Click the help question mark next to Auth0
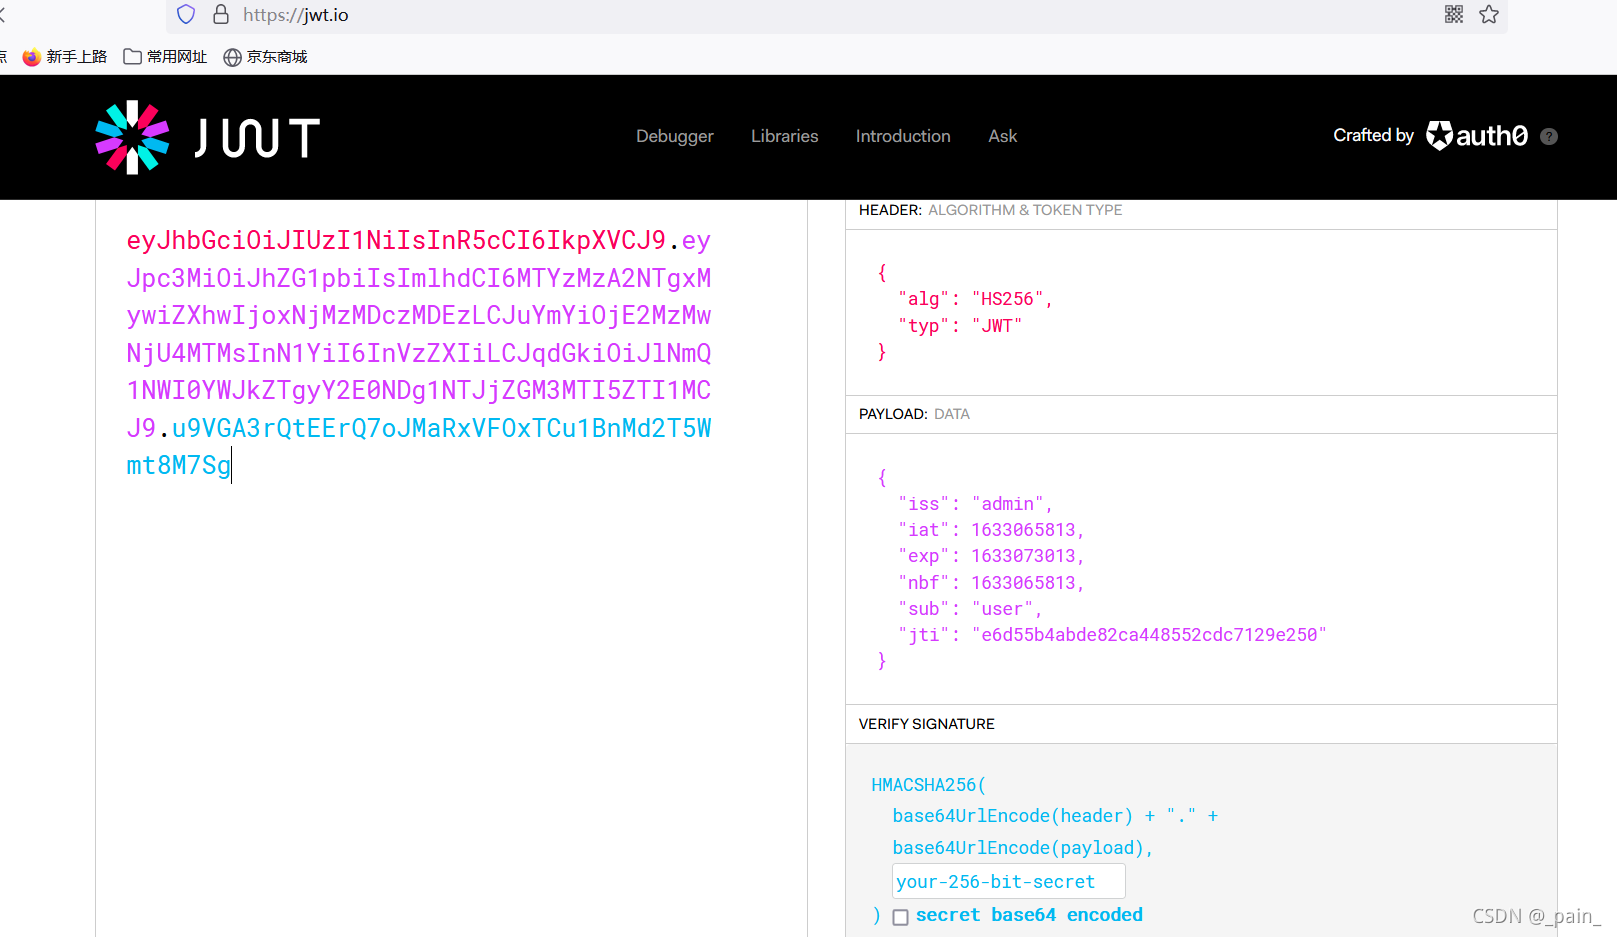 tap(1549, 137)
